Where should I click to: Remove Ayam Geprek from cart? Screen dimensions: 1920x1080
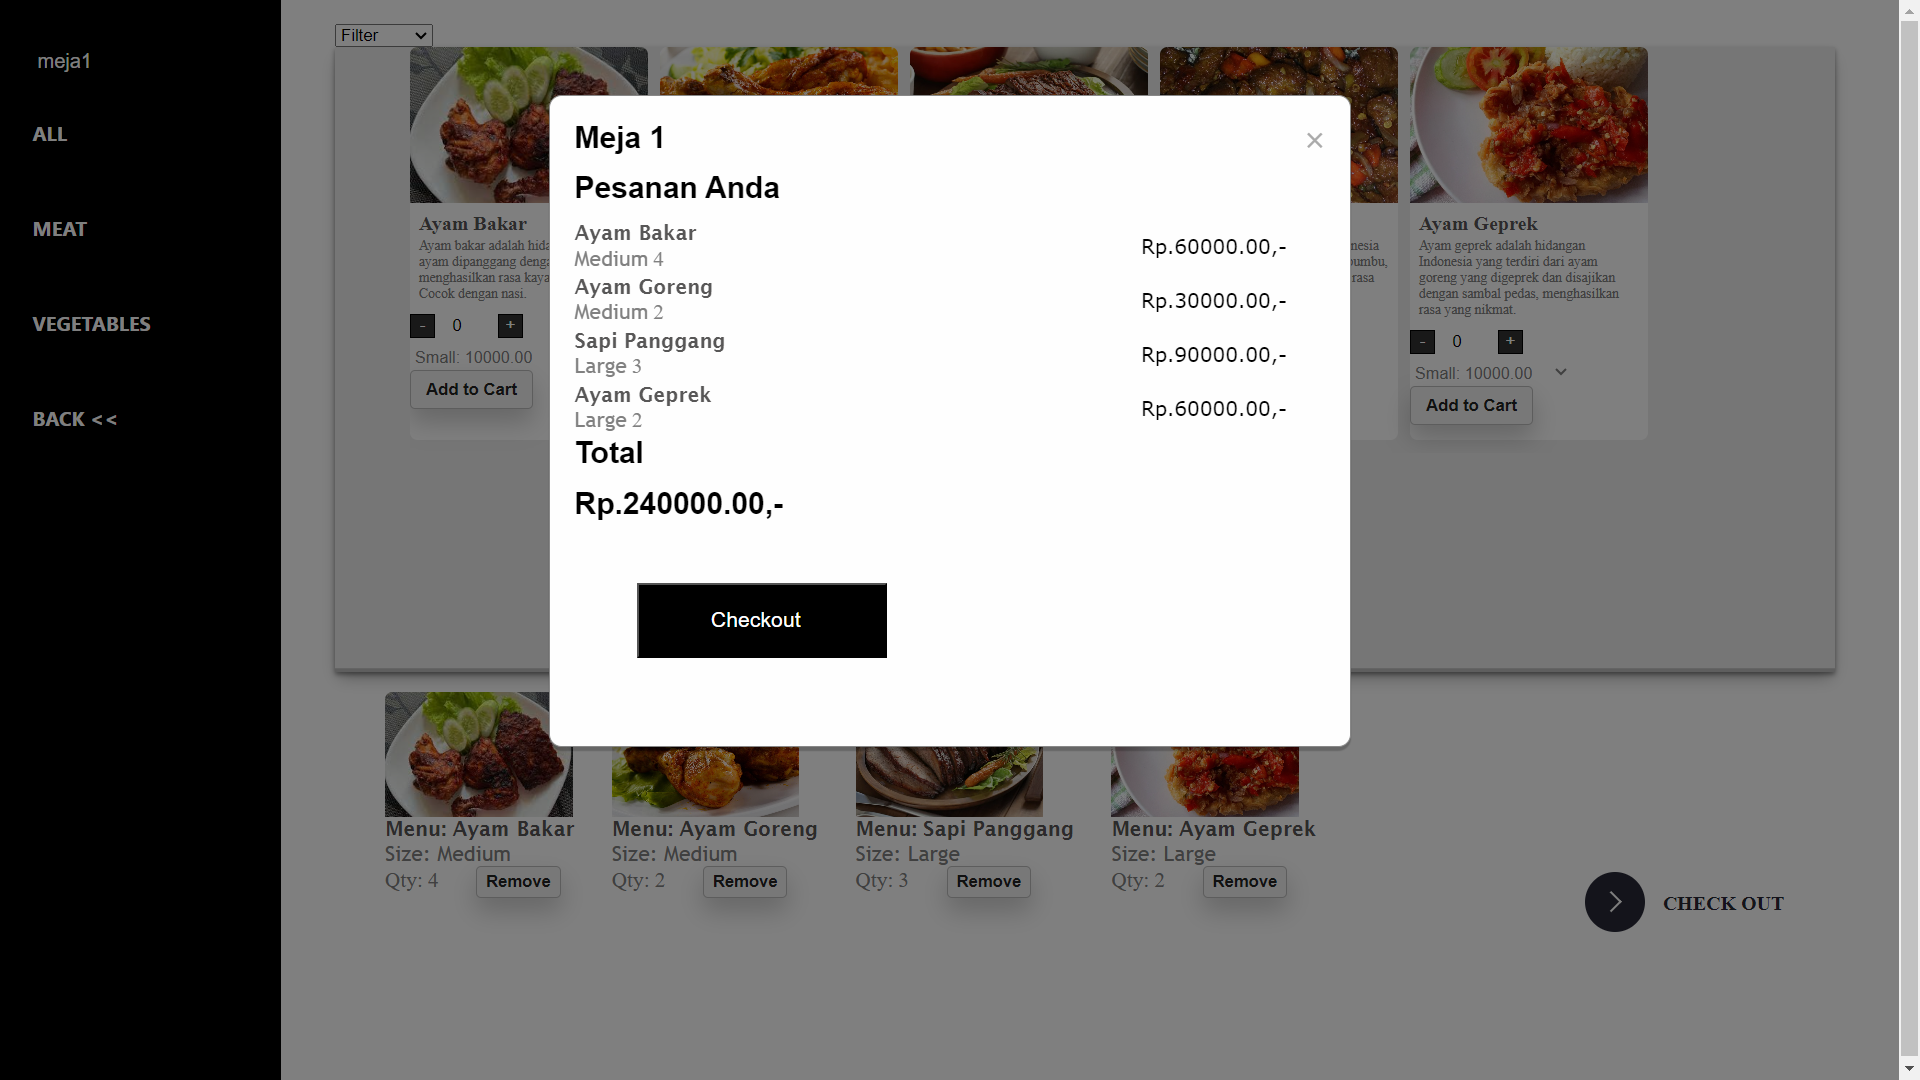click(x=1244, y=882)
